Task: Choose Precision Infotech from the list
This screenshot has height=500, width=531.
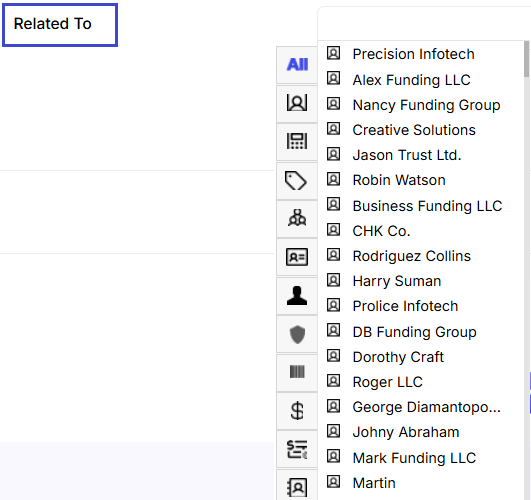Action: [x=413, y=54]
